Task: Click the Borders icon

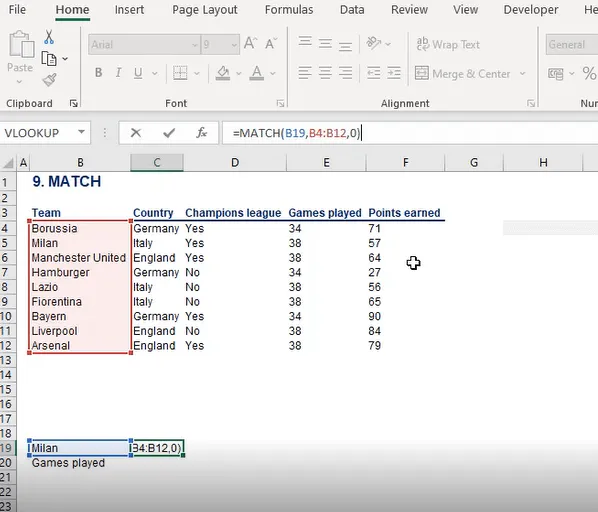Action: click(x=180, y=73)
